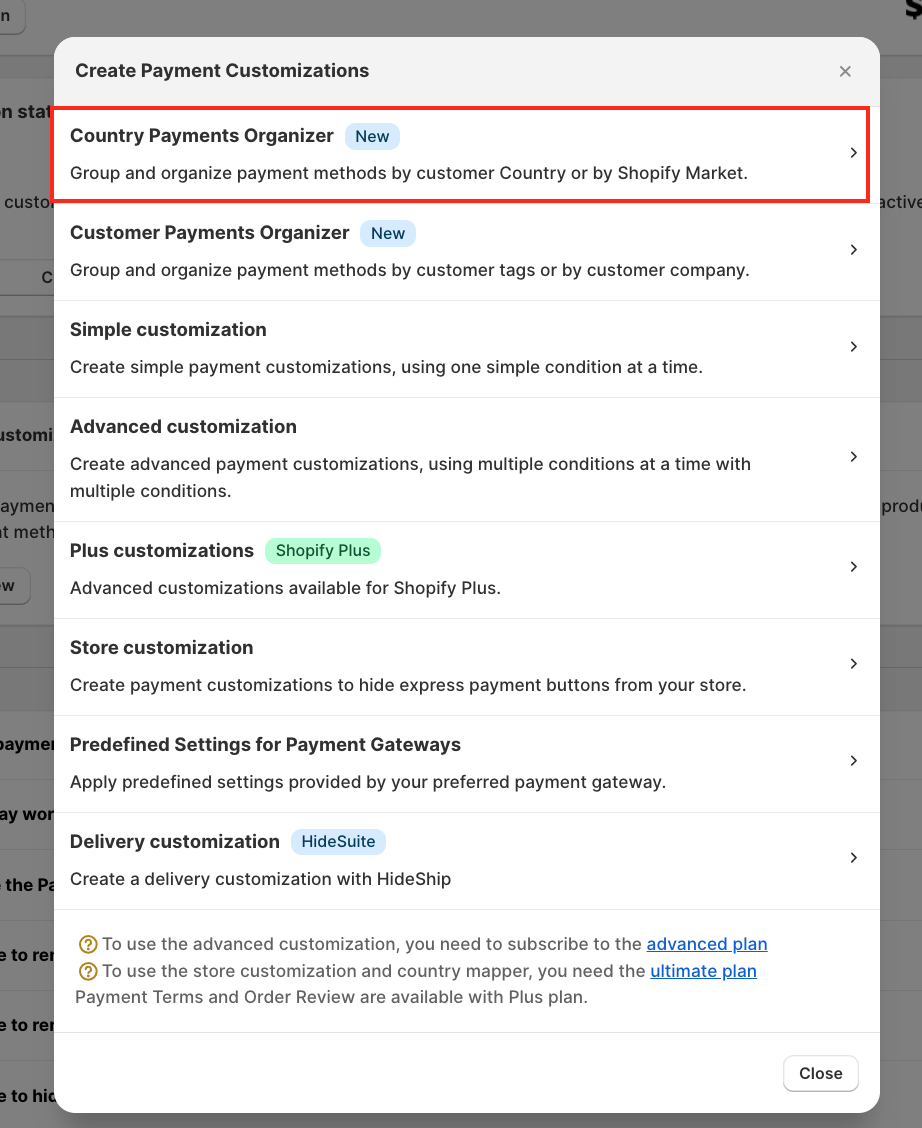
Task: Select Predefined Settings for Payment Gateways
Action: click(x=265, y=745)
